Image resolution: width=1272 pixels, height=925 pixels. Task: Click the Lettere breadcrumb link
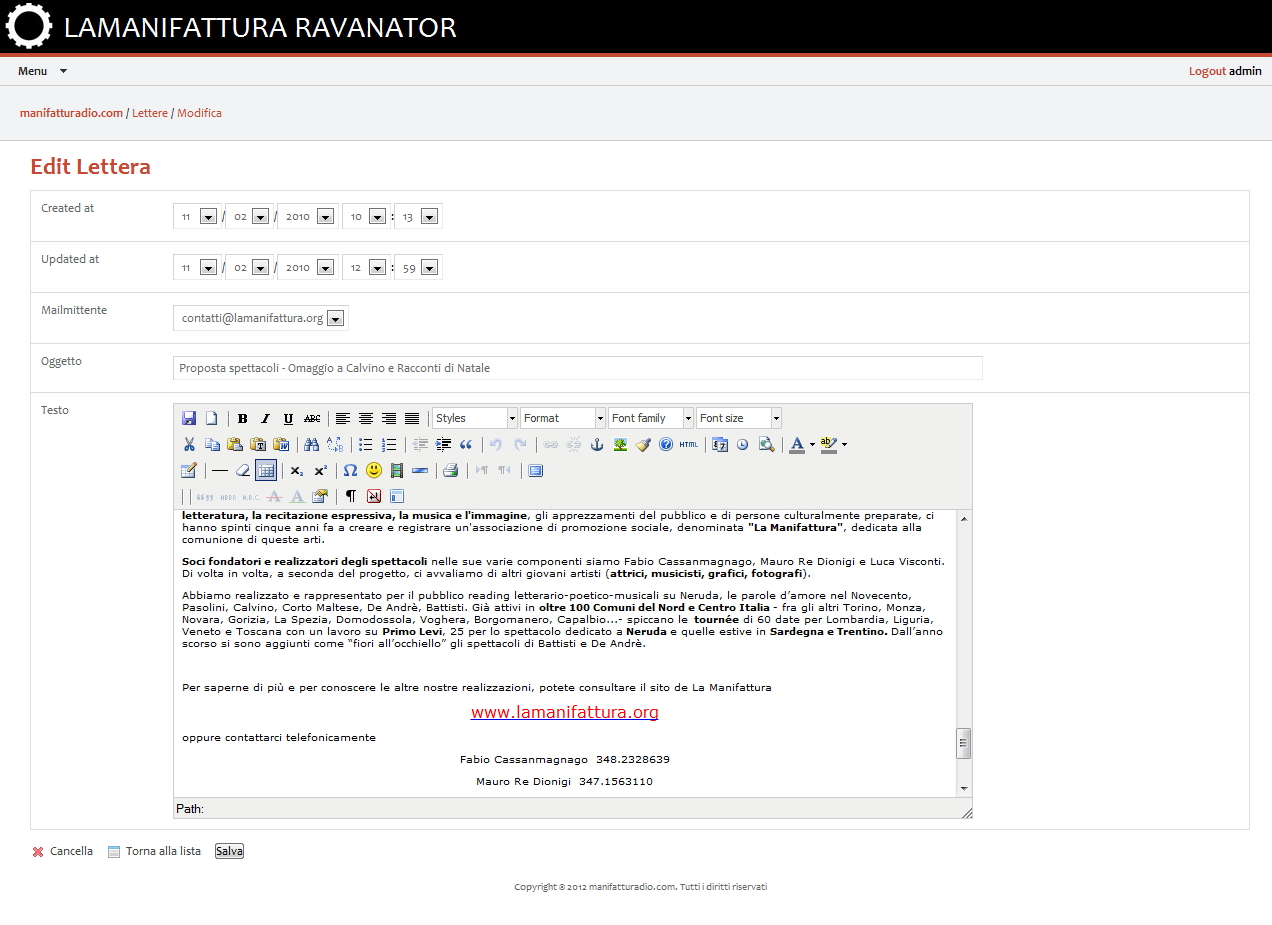coord(149,113)
